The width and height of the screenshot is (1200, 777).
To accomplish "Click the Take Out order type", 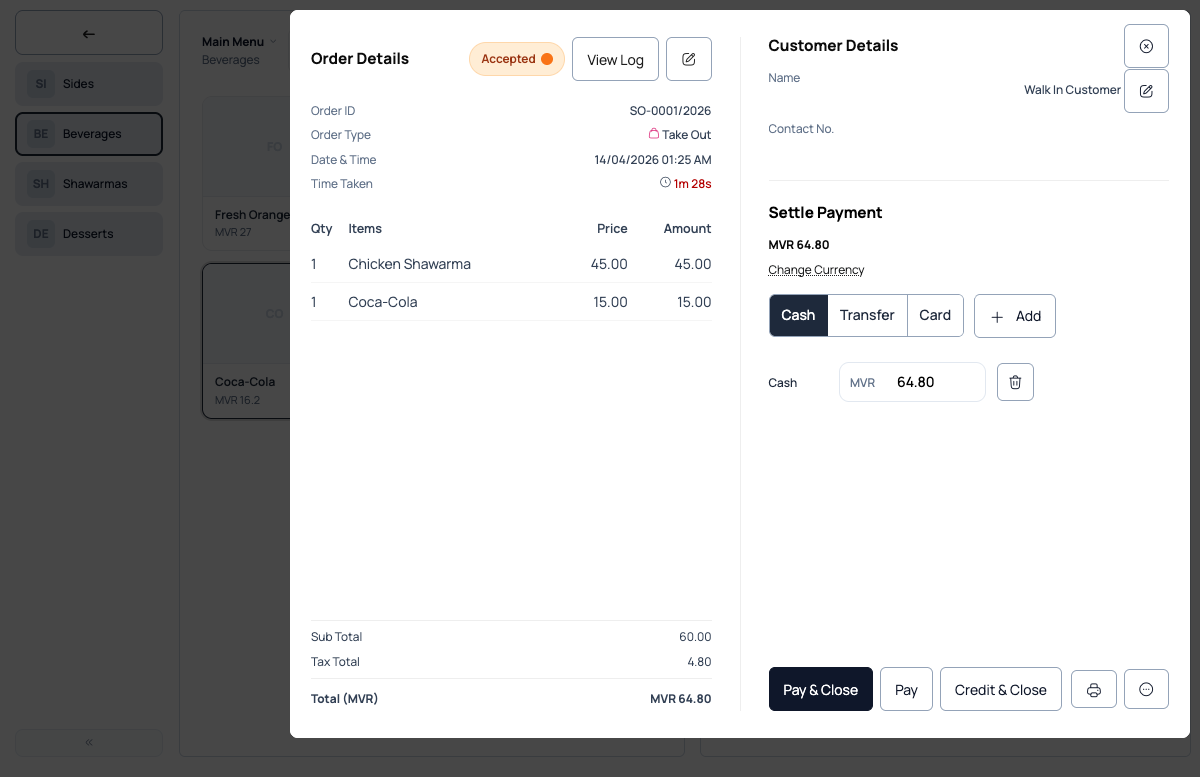I will [680, 135].
